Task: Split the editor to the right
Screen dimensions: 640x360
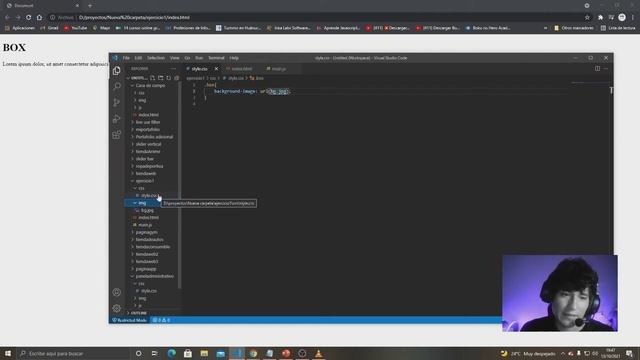Action: 597,69
